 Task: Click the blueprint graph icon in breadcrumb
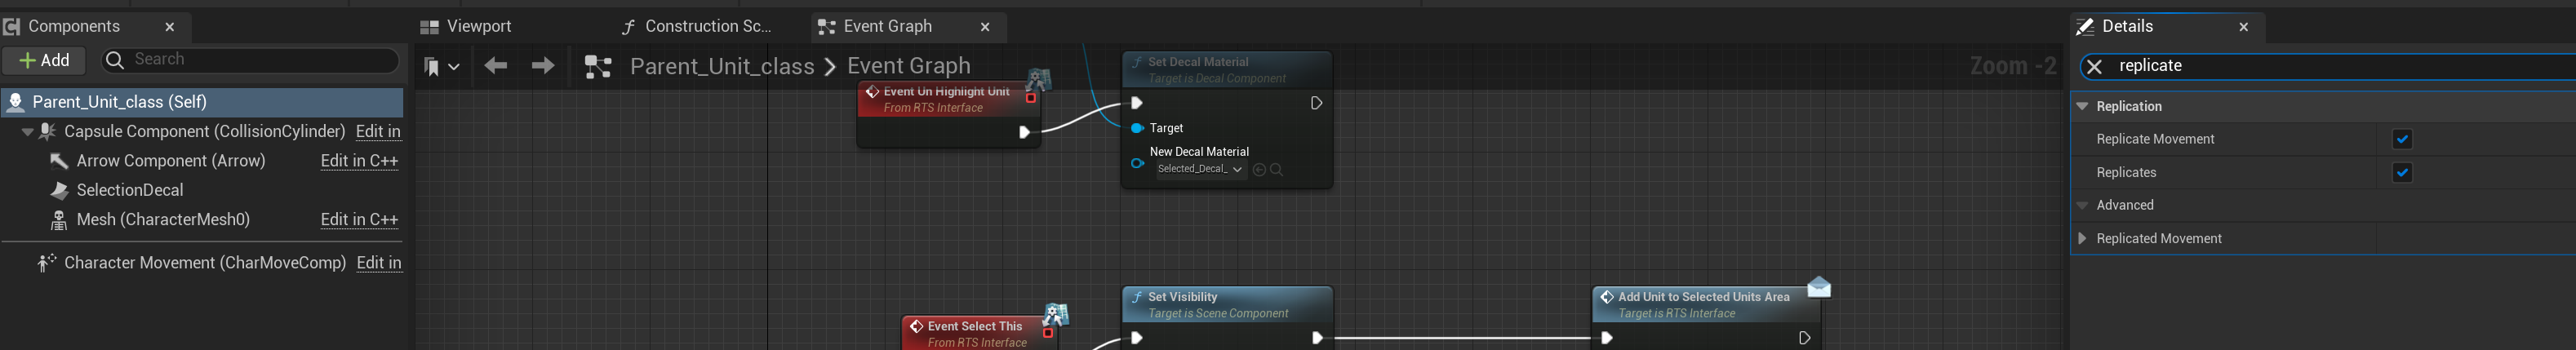click(598, 67)
